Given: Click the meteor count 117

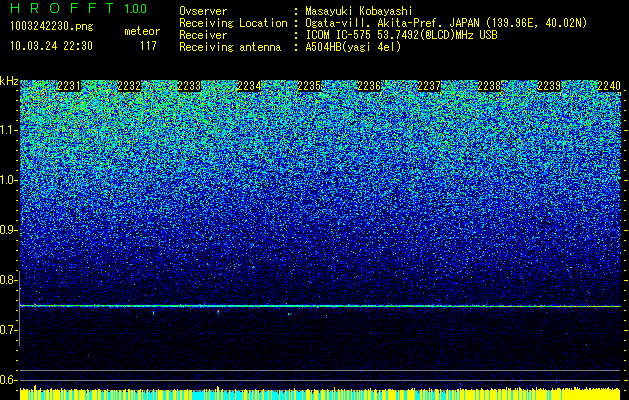Looking at the screenshot, I should coord(148,46).
